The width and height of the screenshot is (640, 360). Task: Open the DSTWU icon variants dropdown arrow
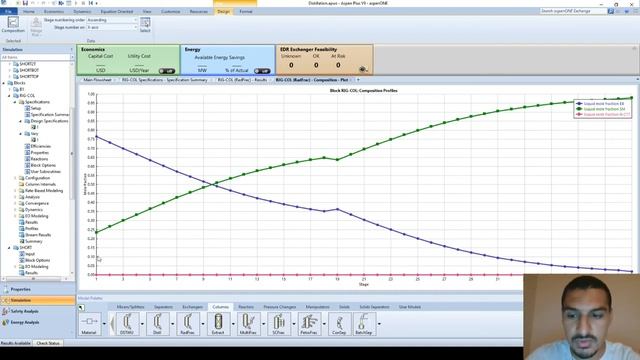[142, 324]
